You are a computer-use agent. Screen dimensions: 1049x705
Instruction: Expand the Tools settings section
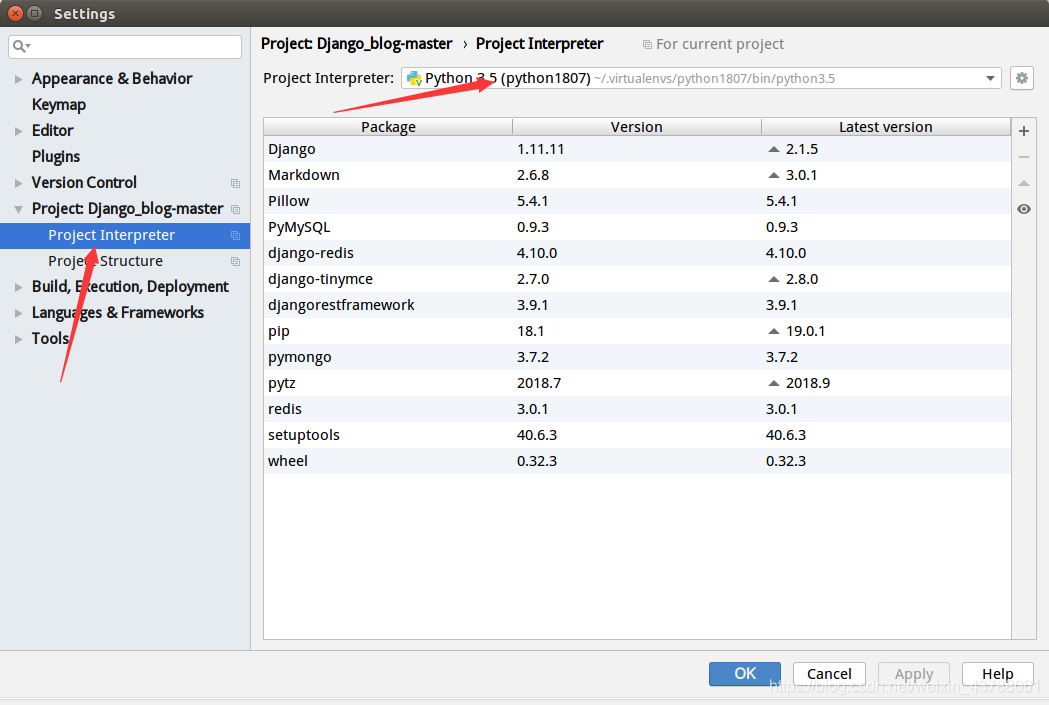18,339
